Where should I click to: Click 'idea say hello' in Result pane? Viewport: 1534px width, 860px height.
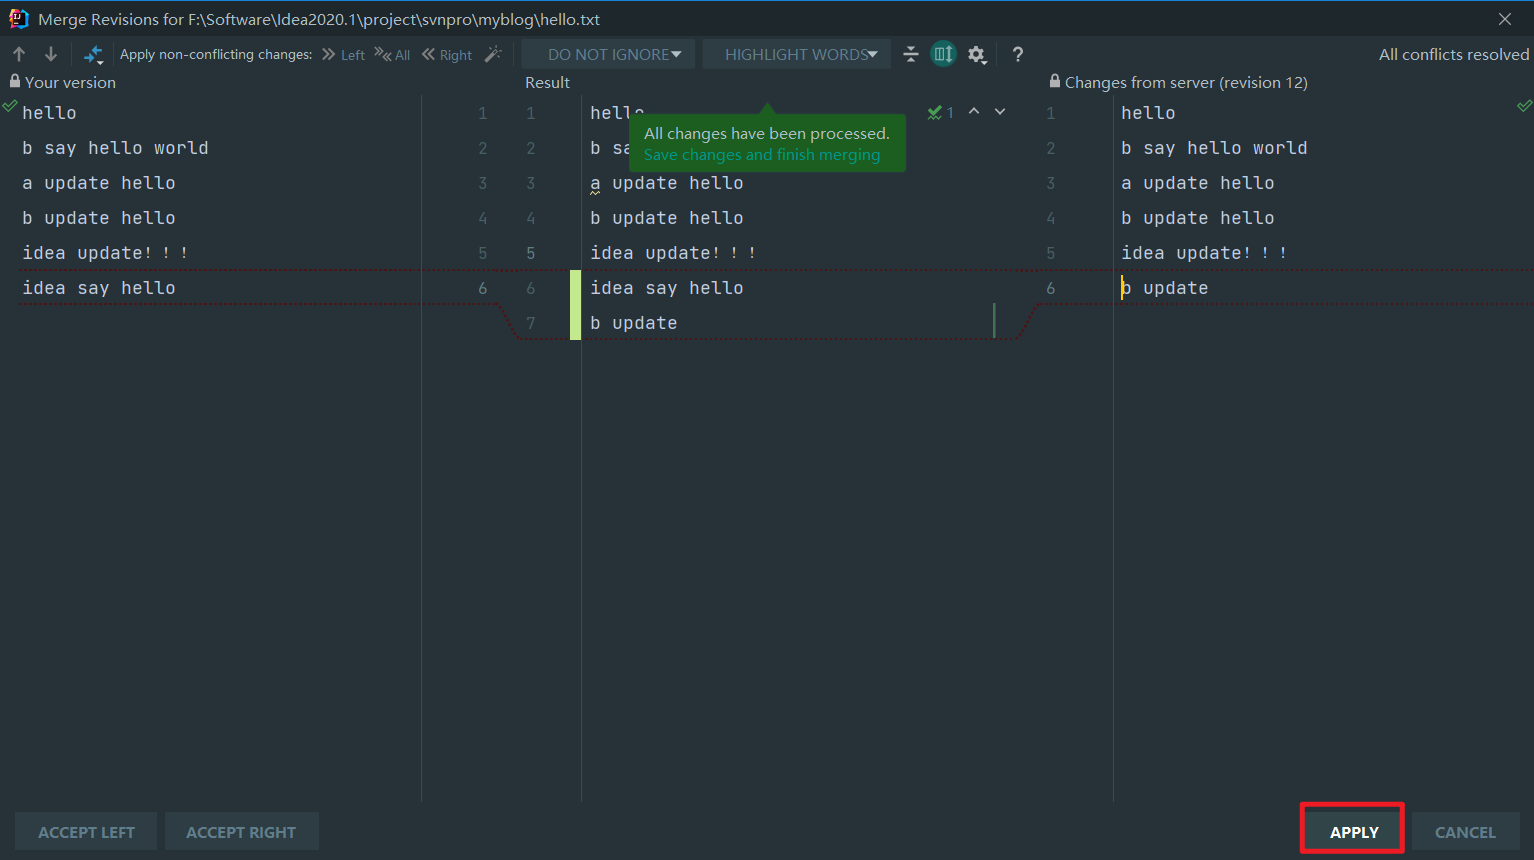click(667, 288)
